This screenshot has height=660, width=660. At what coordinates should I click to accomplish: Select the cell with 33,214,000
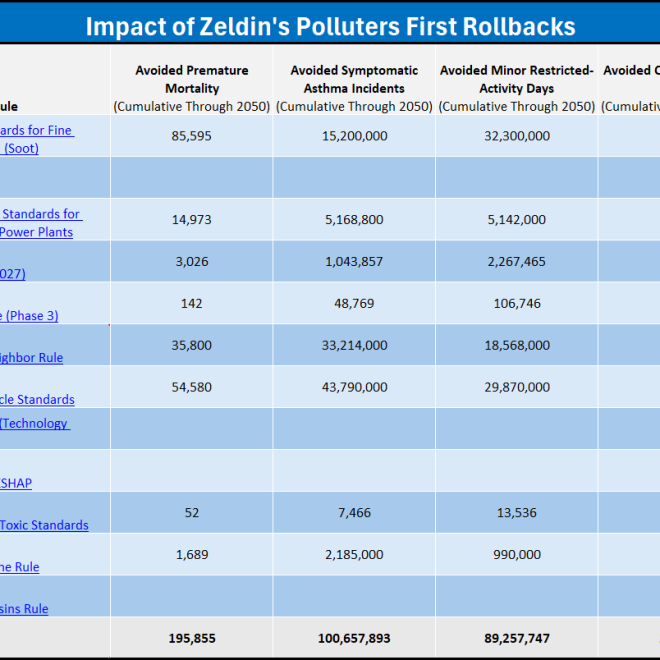[x=354, y=345]
